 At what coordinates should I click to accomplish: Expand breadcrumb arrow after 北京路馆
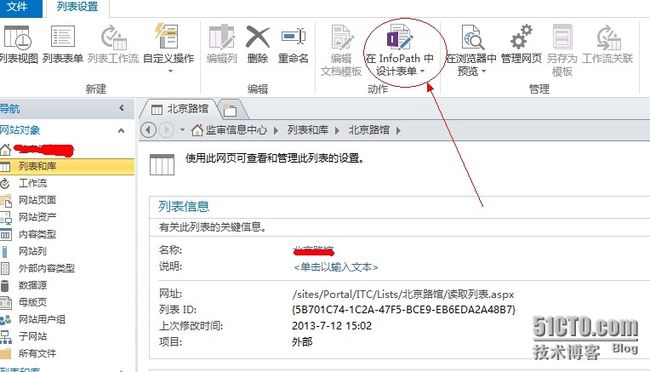[x=398, y=131]
